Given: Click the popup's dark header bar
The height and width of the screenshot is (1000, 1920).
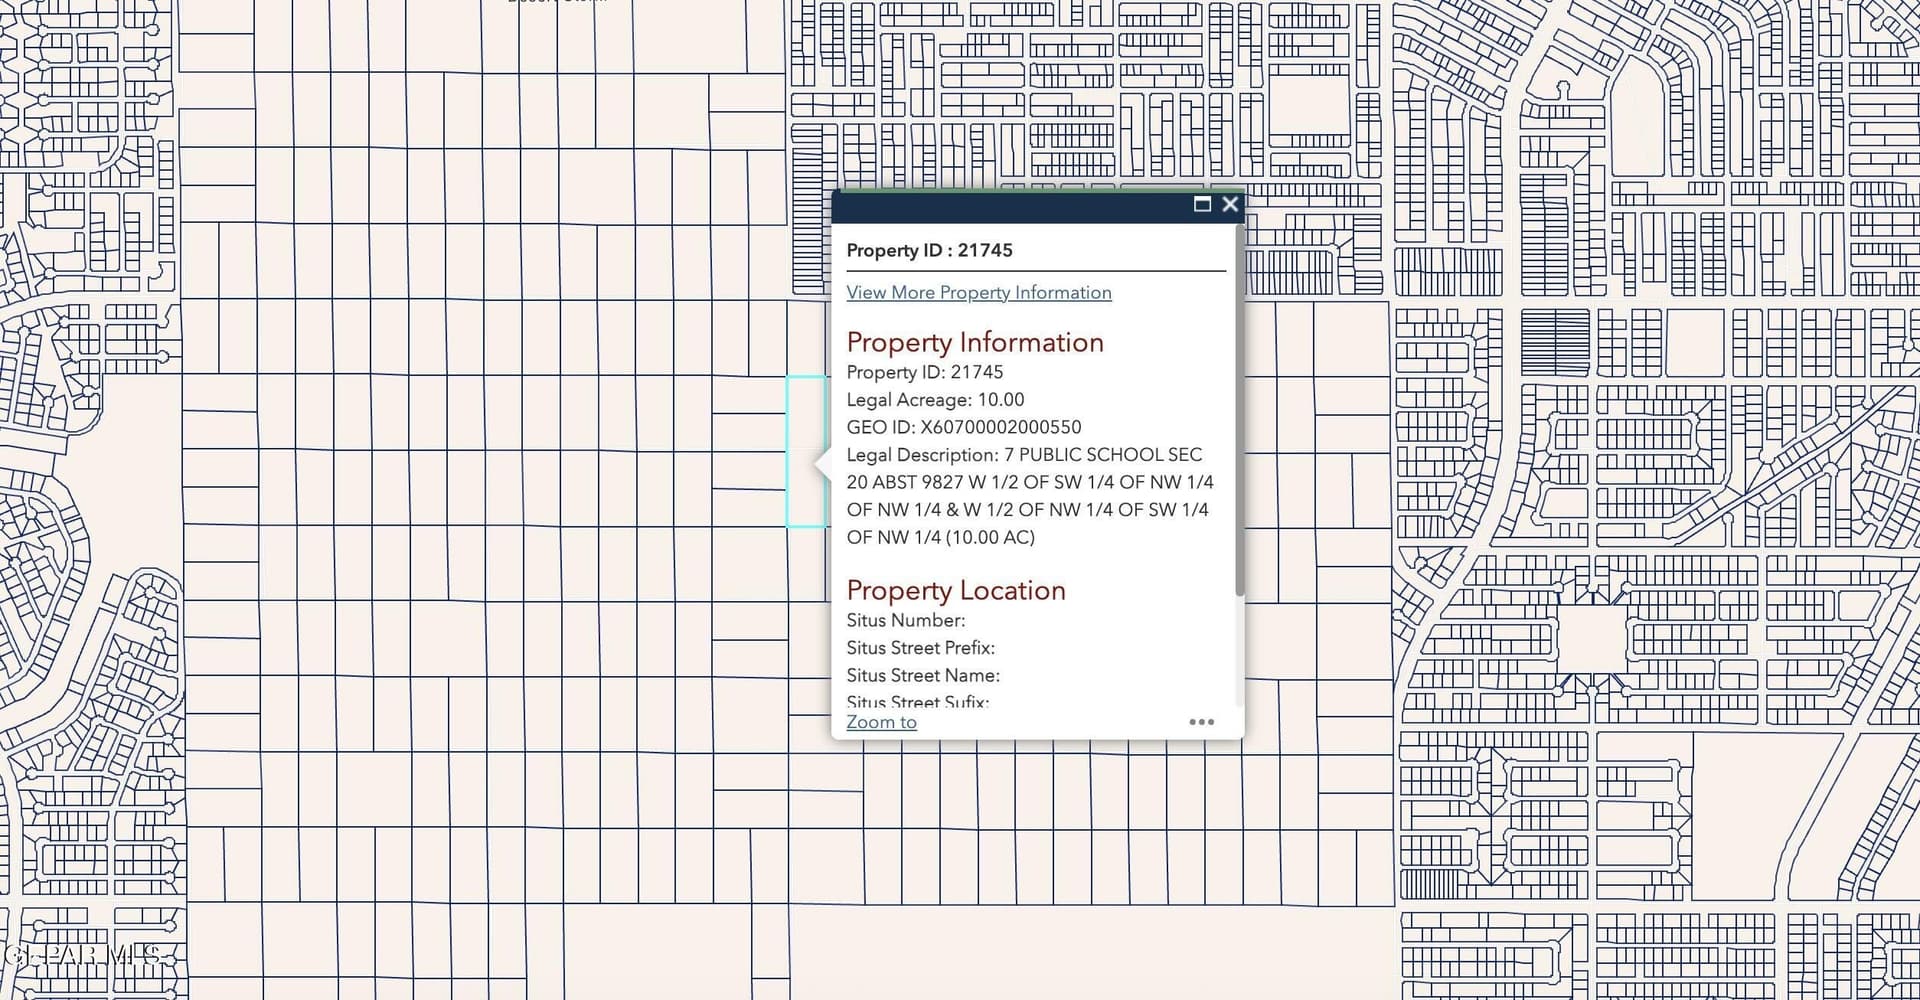Looking at the screenshot, I should click(x=1010, y=206).
